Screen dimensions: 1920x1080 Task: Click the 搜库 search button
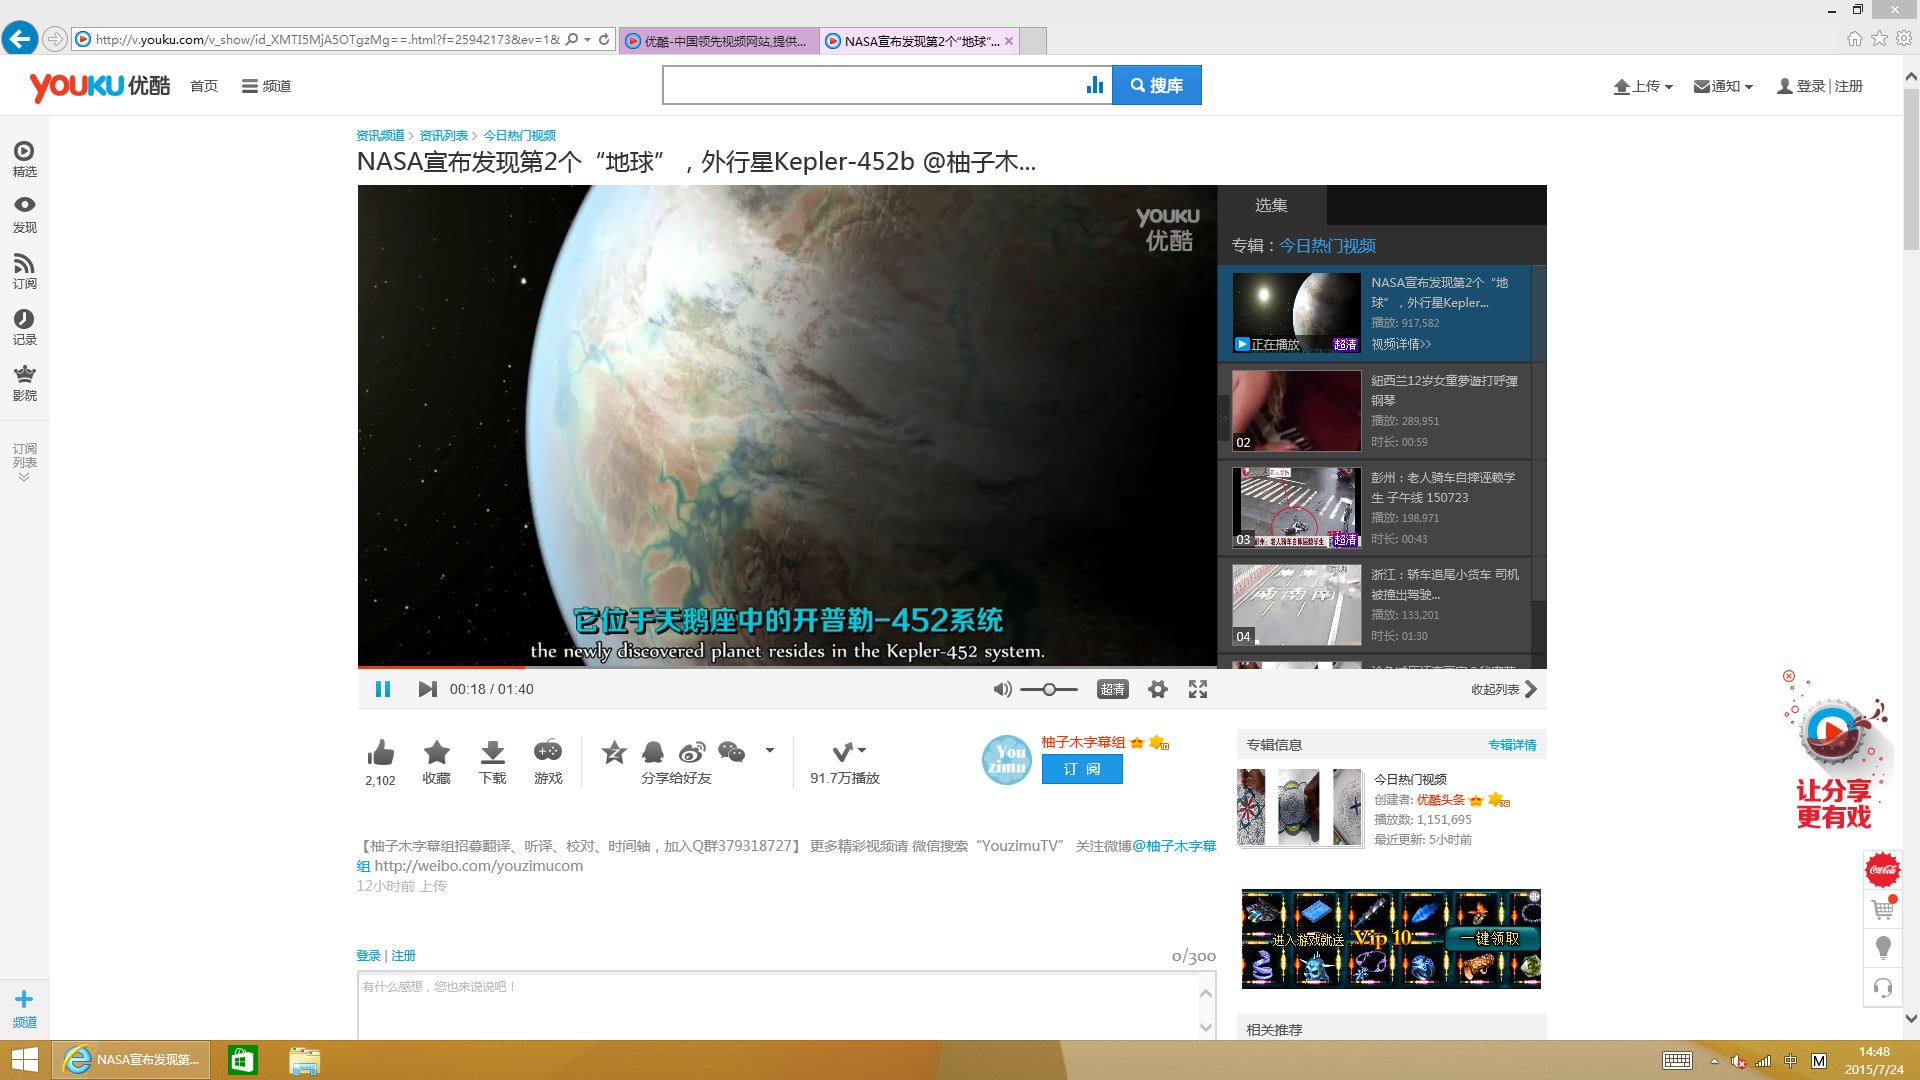click(x=1157, y=85)
